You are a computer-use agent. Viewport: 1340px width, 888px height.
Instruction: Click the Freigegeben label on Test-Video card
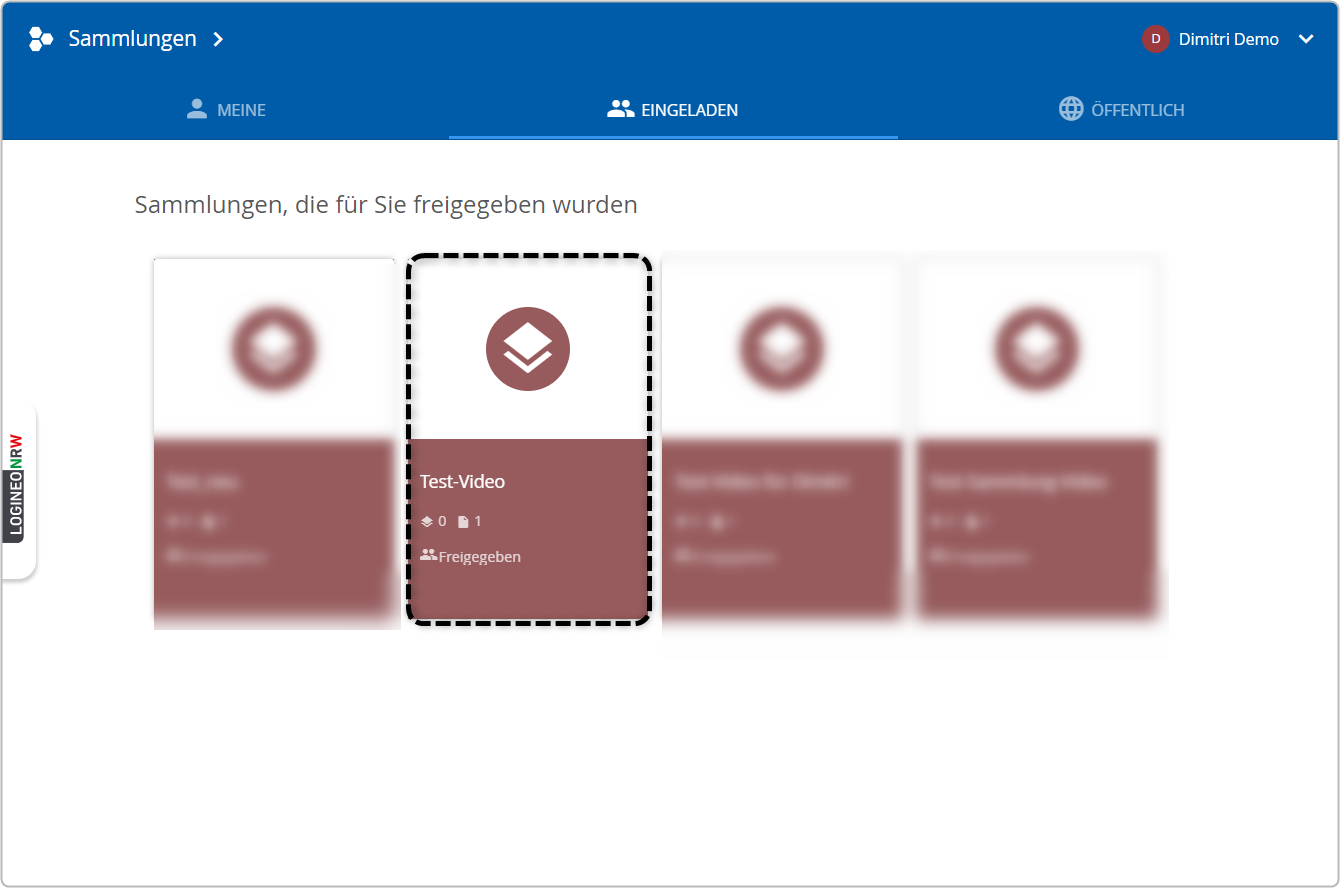pyautogui.click(x=479, y=557)
